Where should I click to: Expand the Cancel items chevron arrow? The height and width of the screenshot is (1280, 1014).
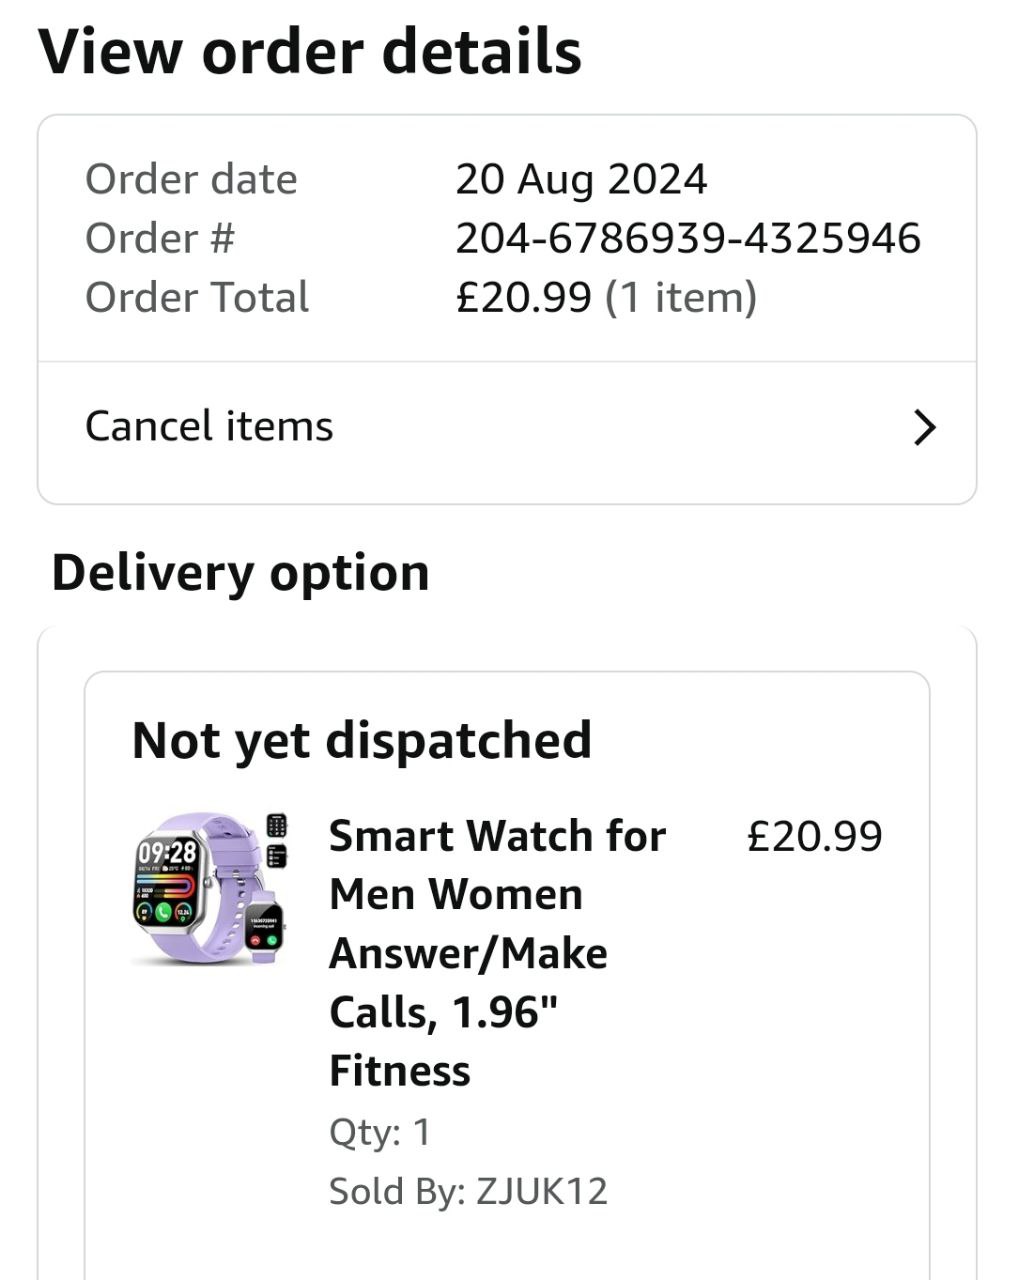click(x=925, y=427)
